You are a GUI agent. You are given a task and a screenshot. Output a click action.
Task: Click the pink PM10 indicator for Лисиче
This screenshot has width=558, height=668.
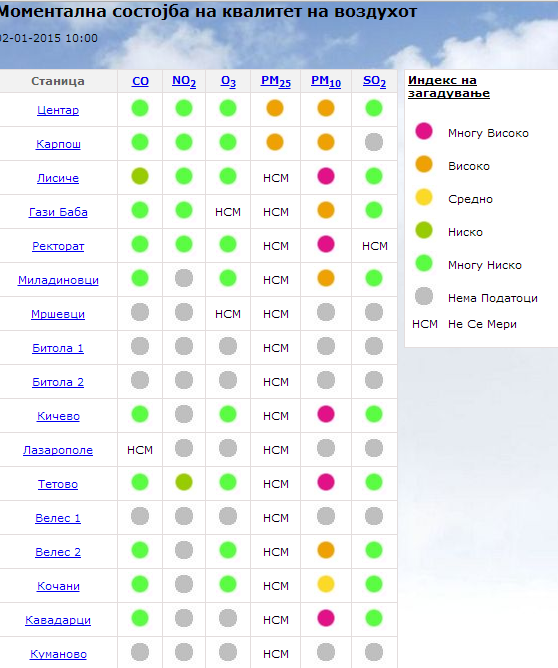click(x=326, y=176)
